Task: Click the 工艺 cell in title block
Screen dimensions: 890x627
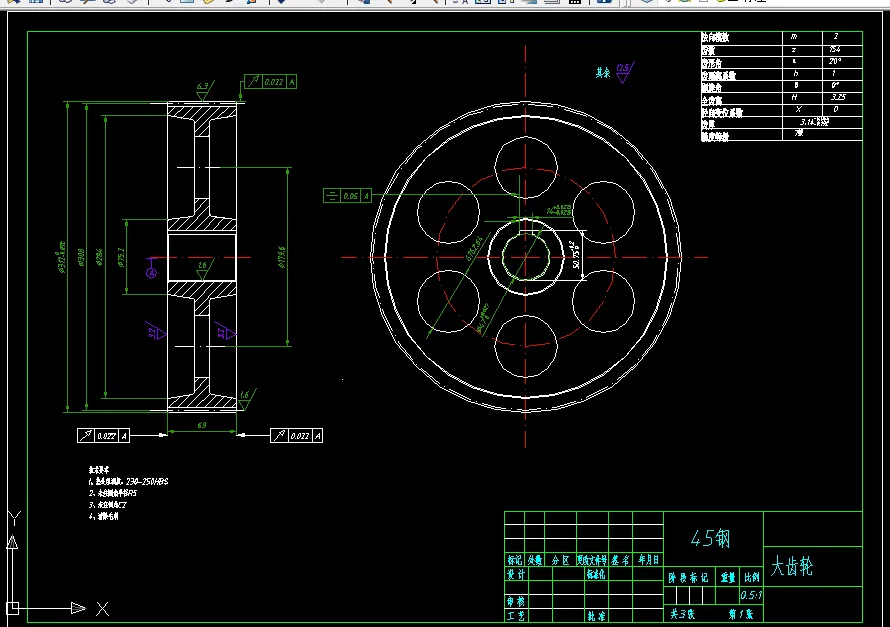Action: coord(515,616)
